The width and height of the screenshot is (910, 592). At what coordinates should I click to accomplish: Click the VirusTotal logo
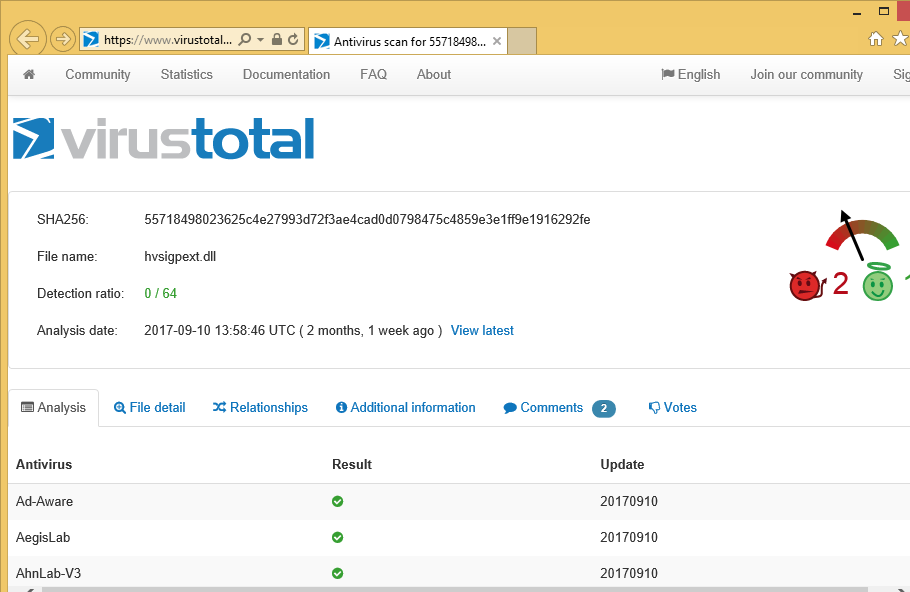point(163,139)
